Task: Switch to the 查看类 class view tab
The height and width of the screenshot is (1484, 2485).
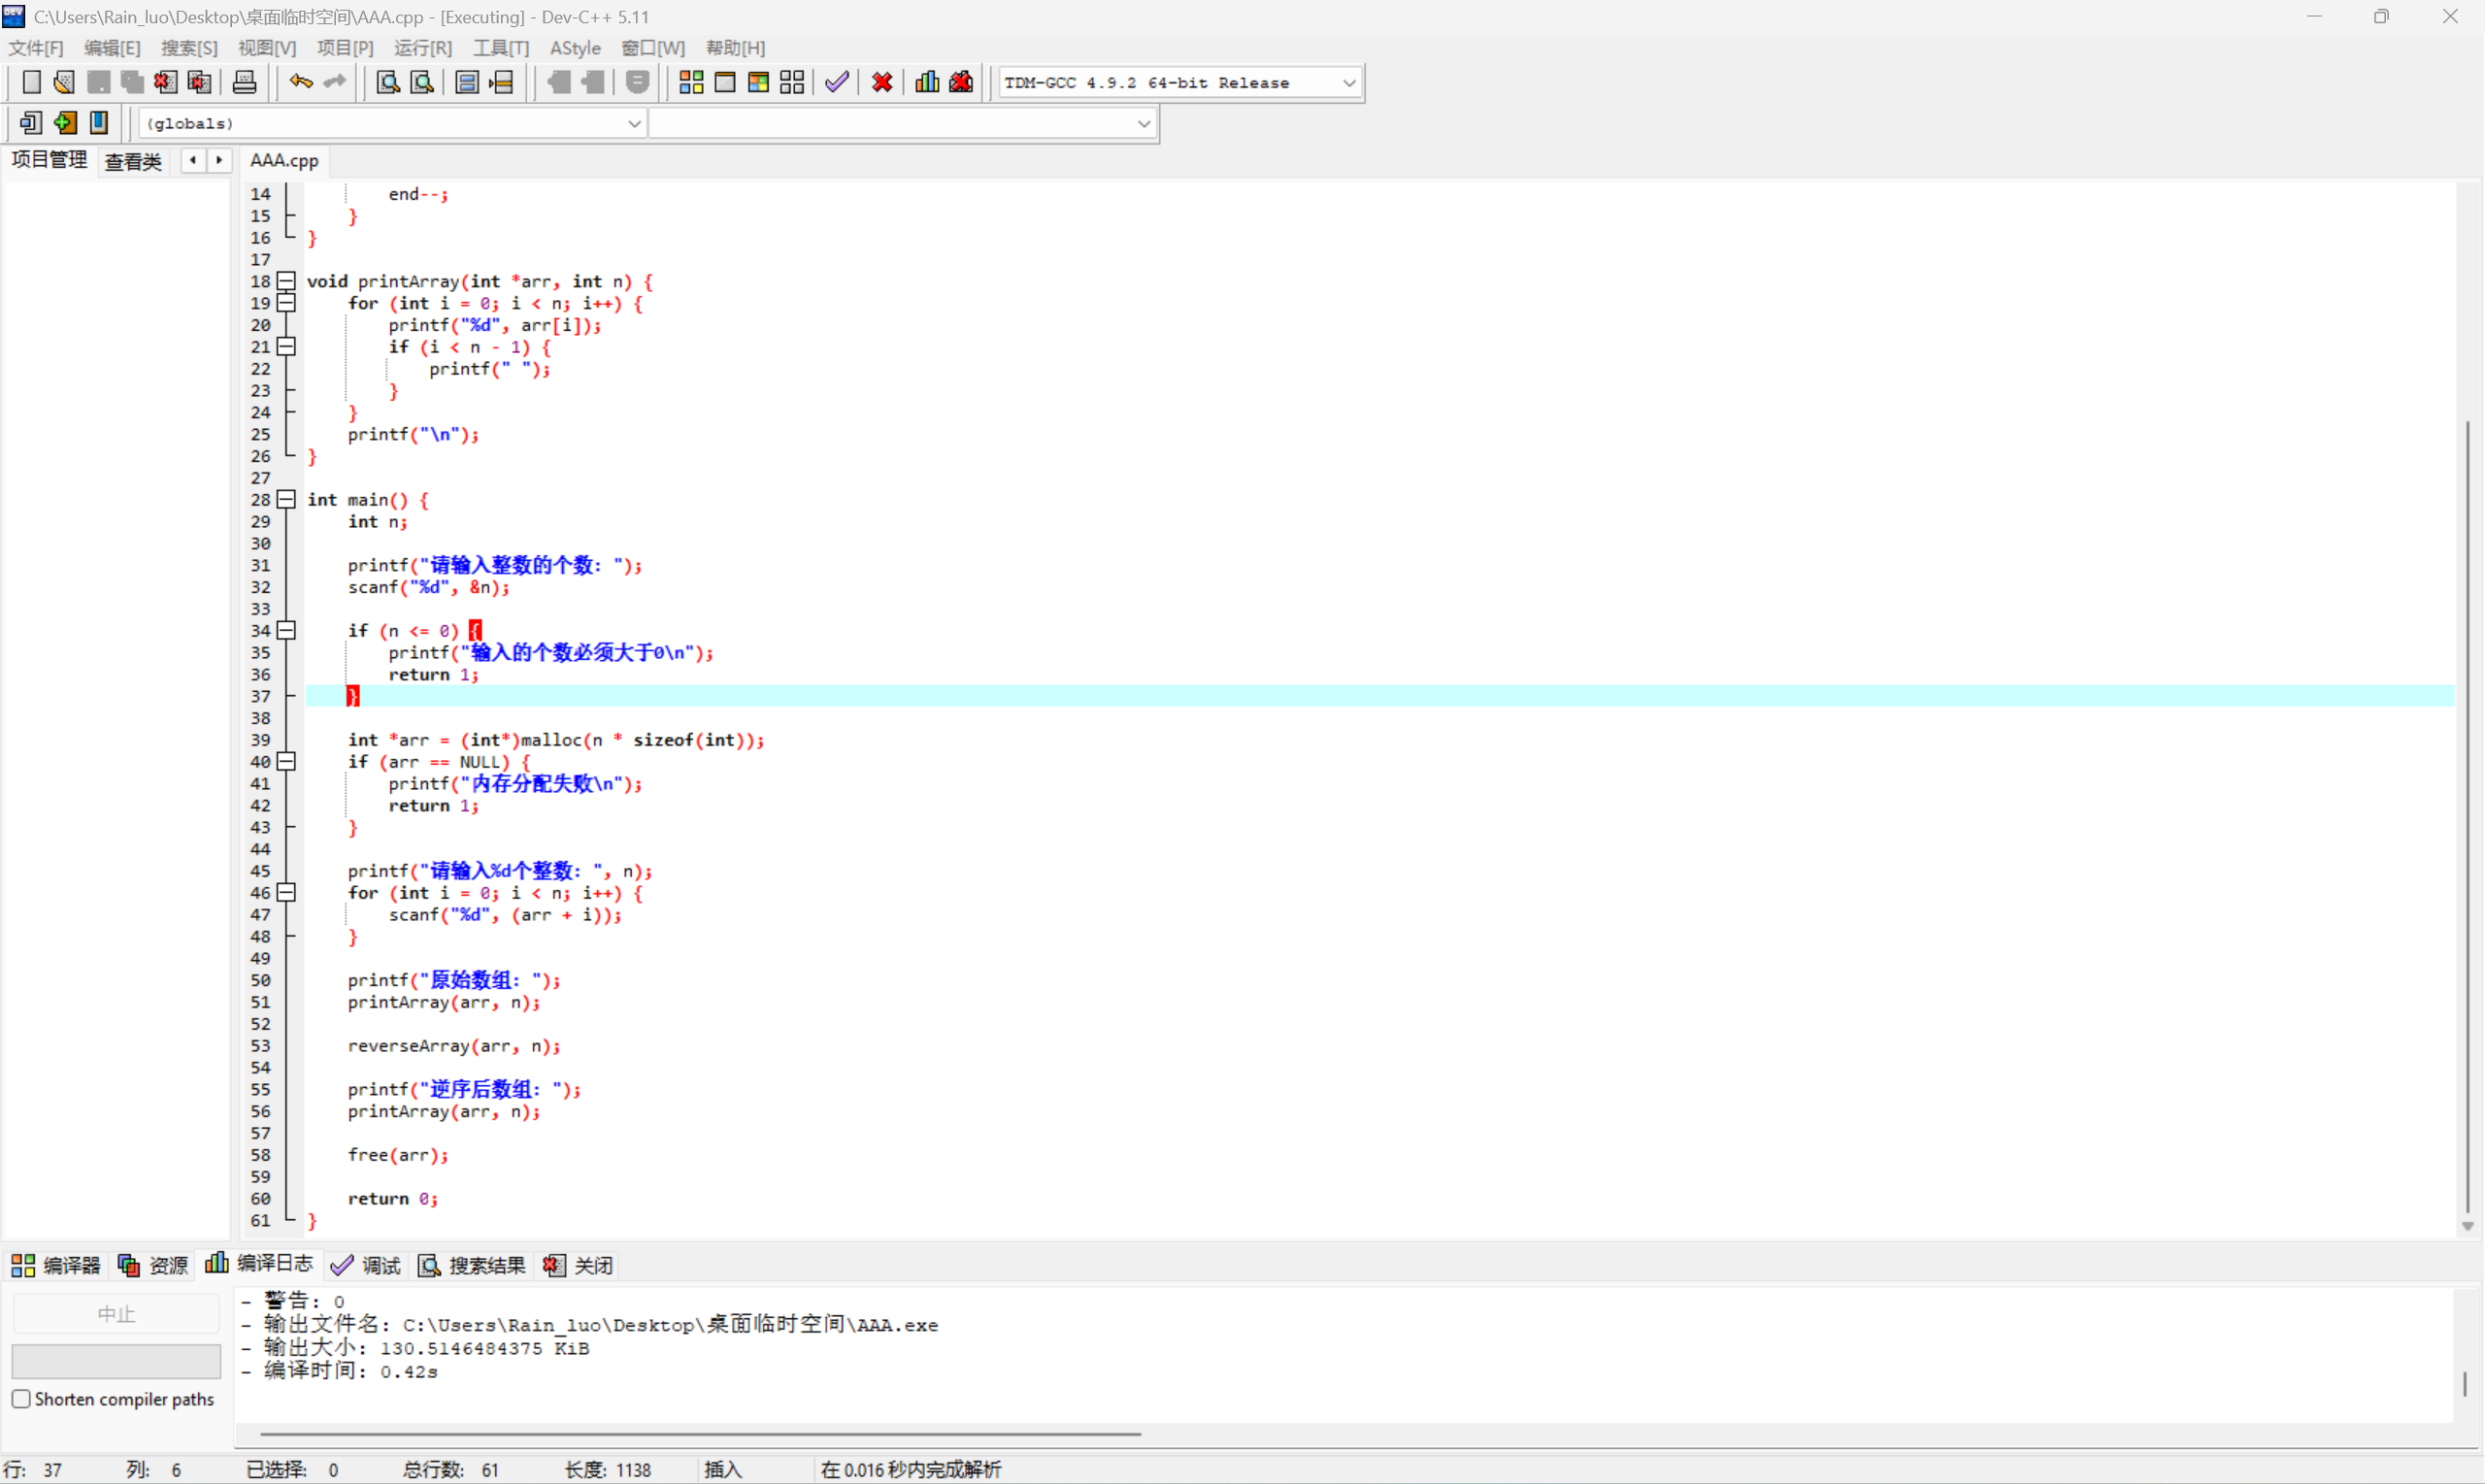Action: [x=133, y=161]
